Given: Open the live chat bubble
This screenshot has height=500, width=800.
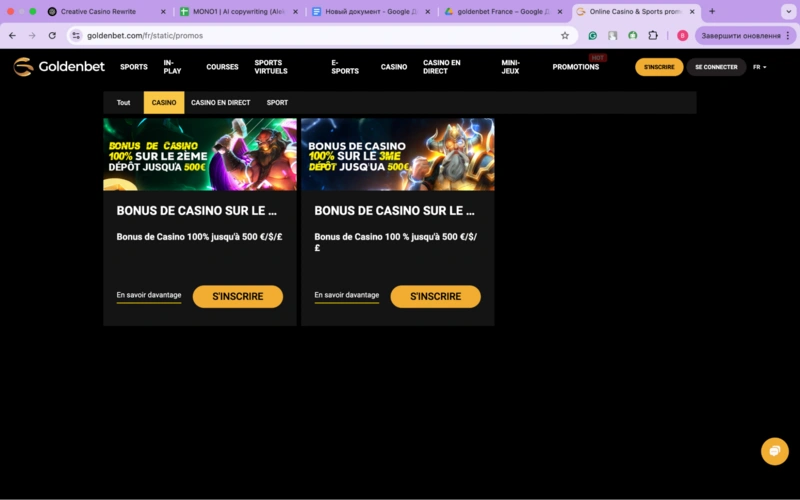Looking at the screenshot, I should click(x=774, y=451).
